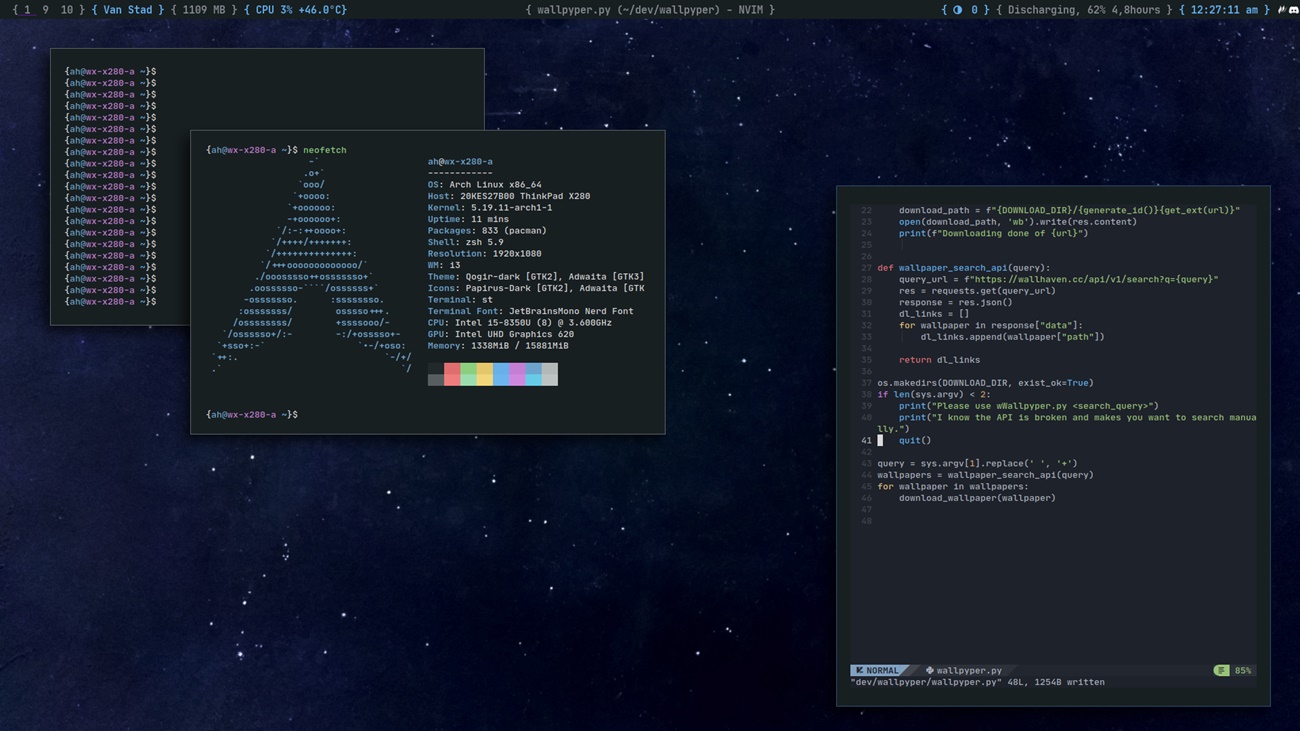Click the Theme: Qogir-dark line
This screenshot has width=1300, height=731.
point(536,277)
